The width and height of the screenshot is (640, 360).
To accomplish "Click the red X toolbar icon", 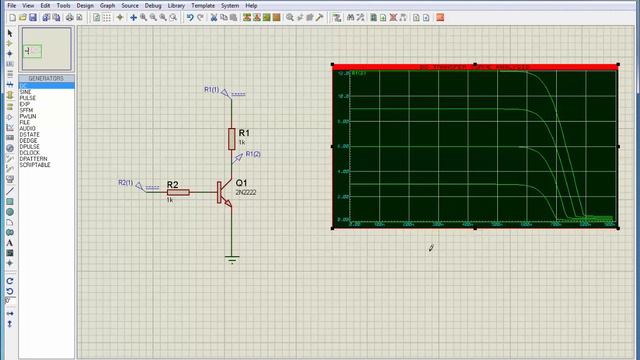I will coord(393,18).
